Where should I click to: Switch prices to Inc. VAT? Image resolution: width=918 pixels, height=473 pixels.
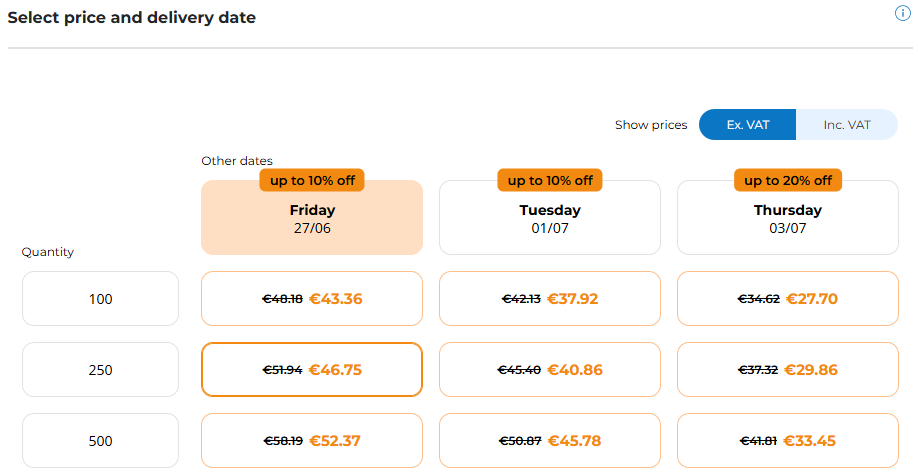pos(847,125)
